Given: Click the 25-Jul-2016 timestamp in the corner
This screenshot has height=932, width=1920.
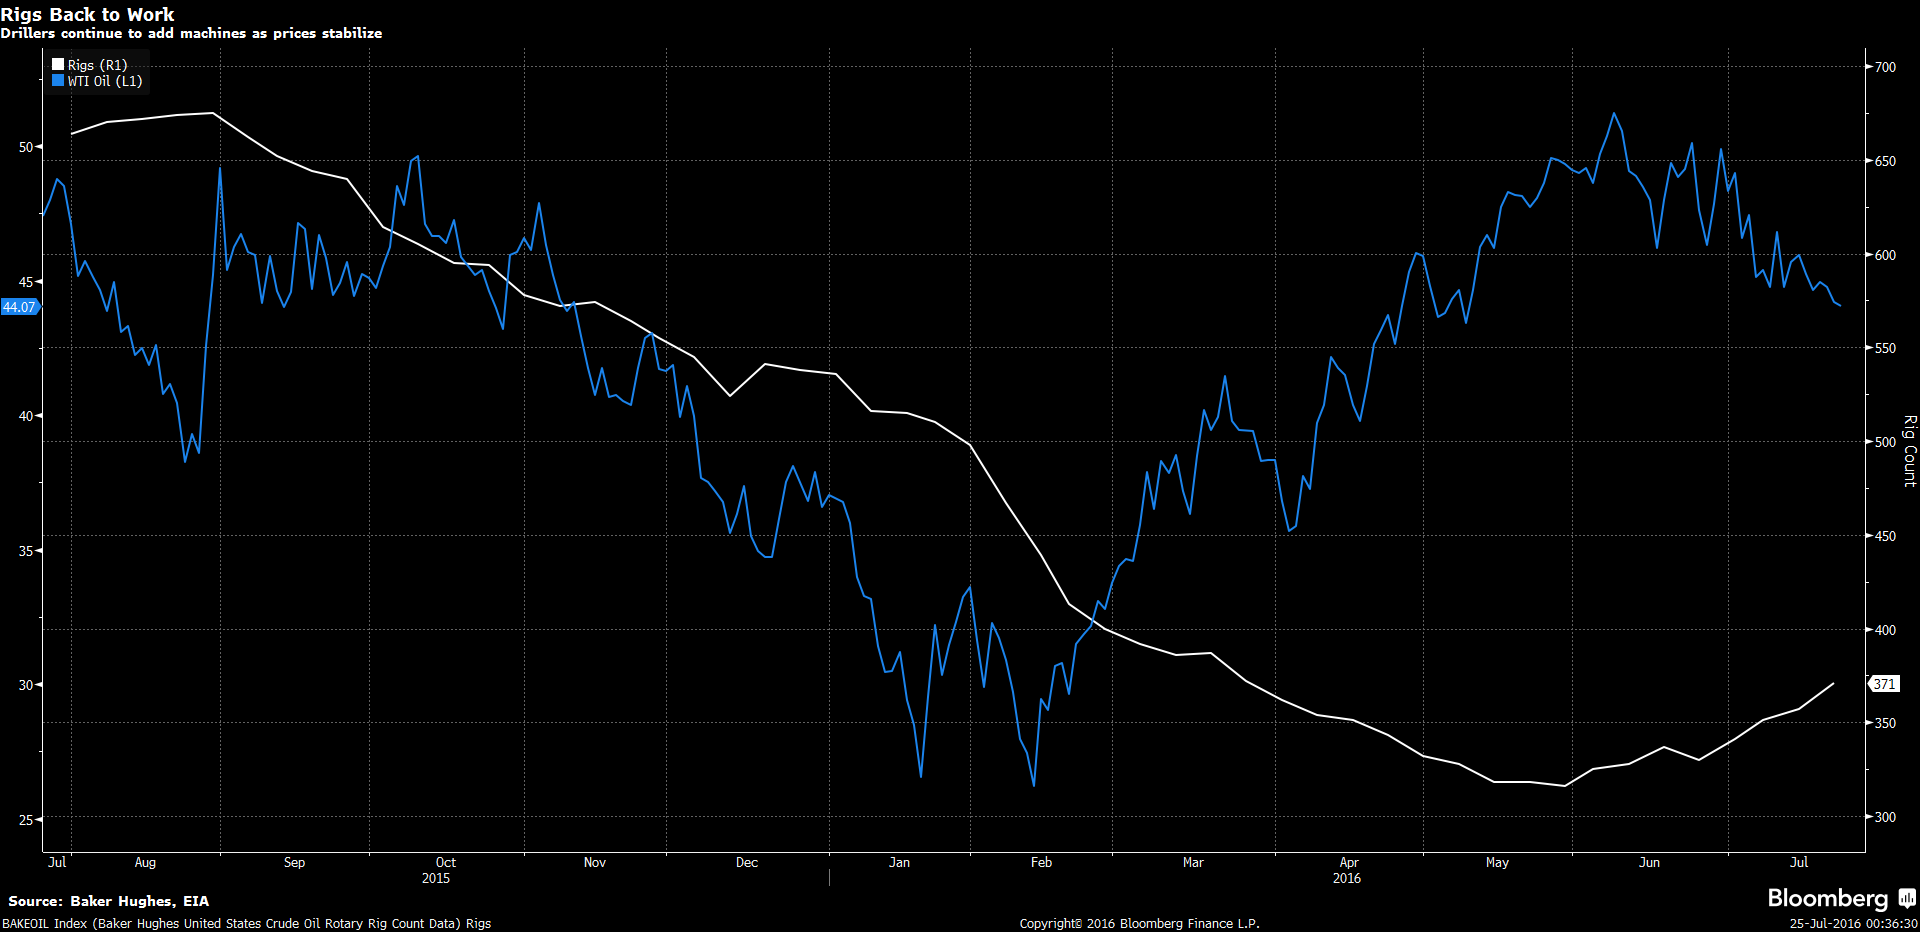Looking at the screenshot, I should 1853,923.
